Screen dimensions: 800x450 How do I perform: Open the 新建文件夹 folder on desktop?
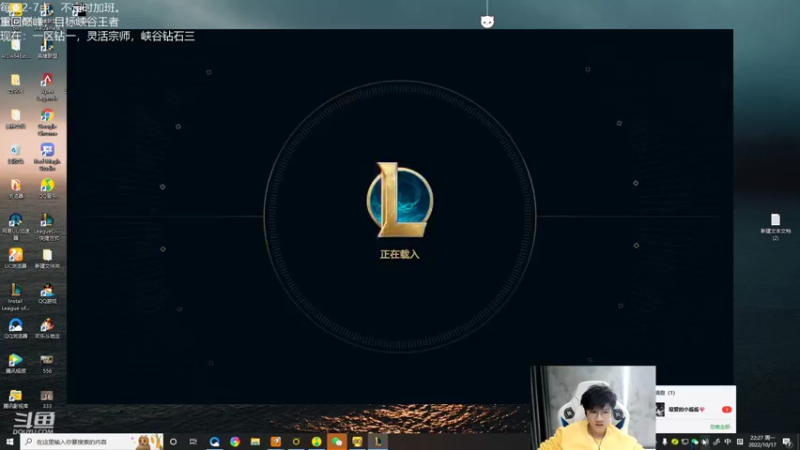(x=47, y=258)
